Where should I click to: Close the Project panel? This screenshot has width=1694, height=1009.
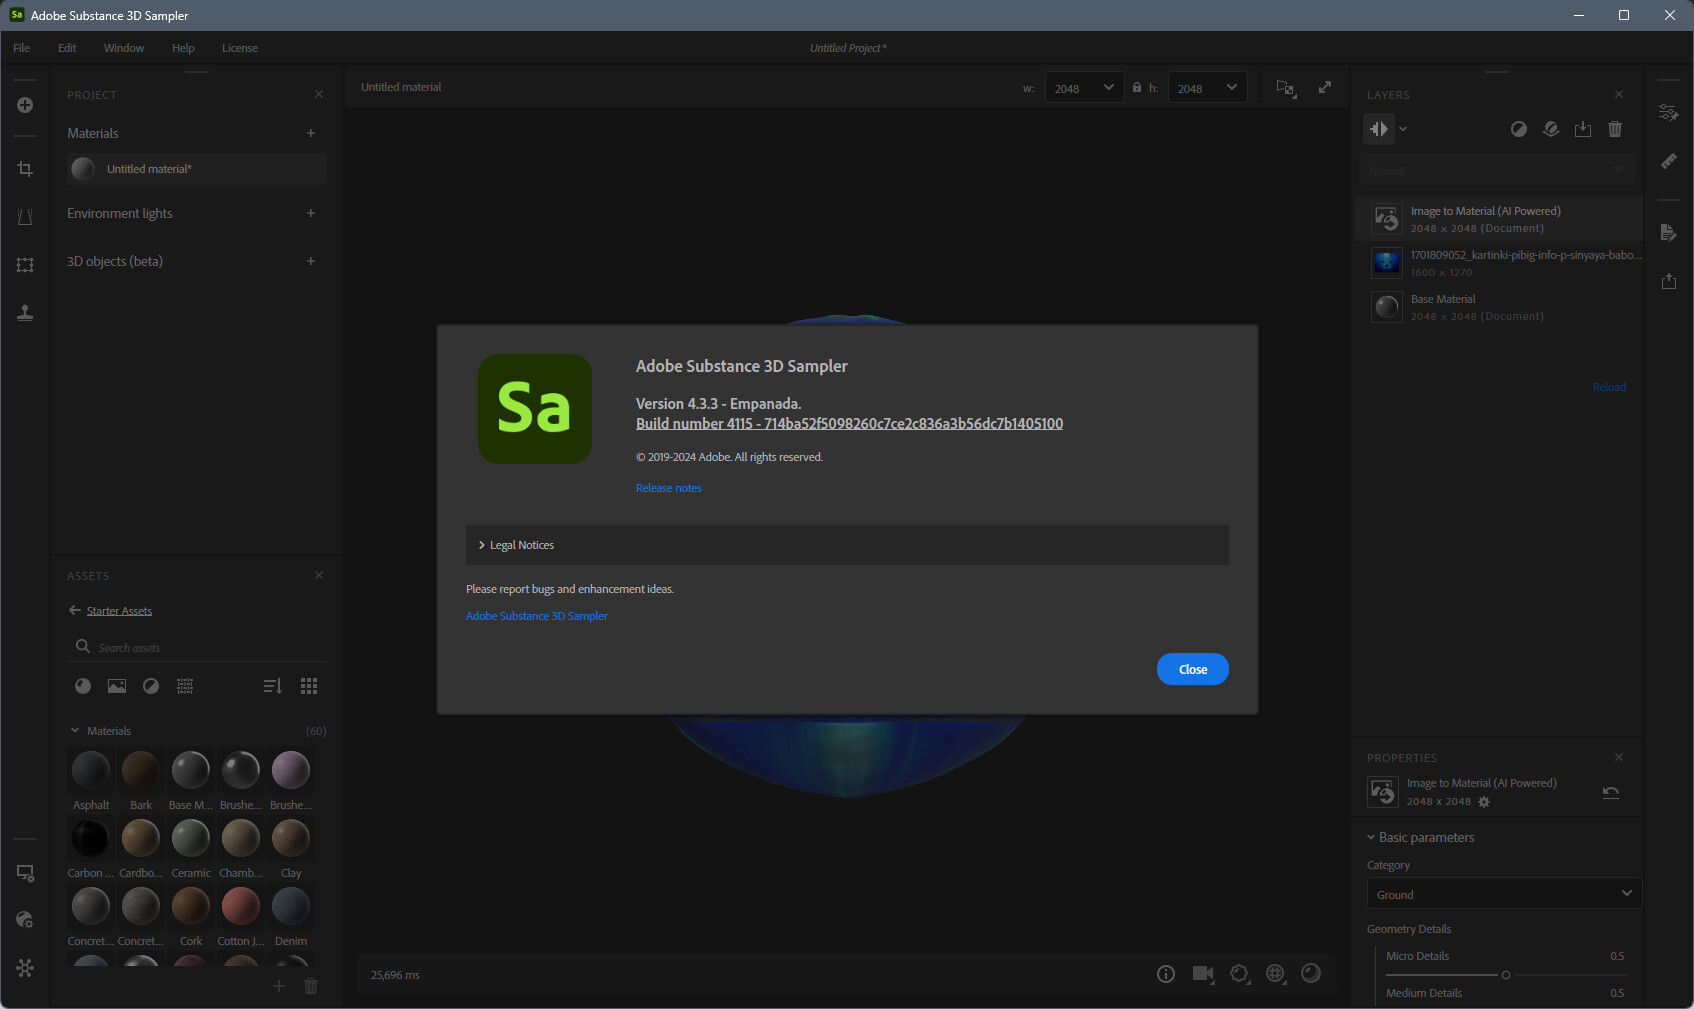[x=319, y=94]
